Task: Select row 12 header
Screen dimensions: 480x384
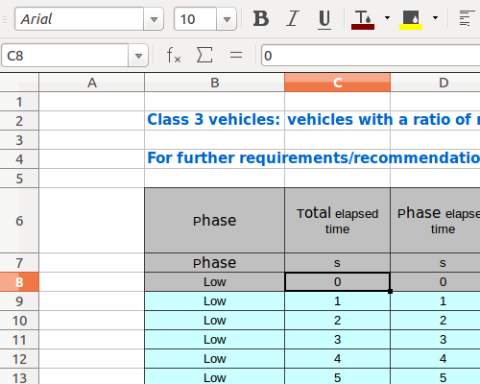Action: tap(19, 359)
